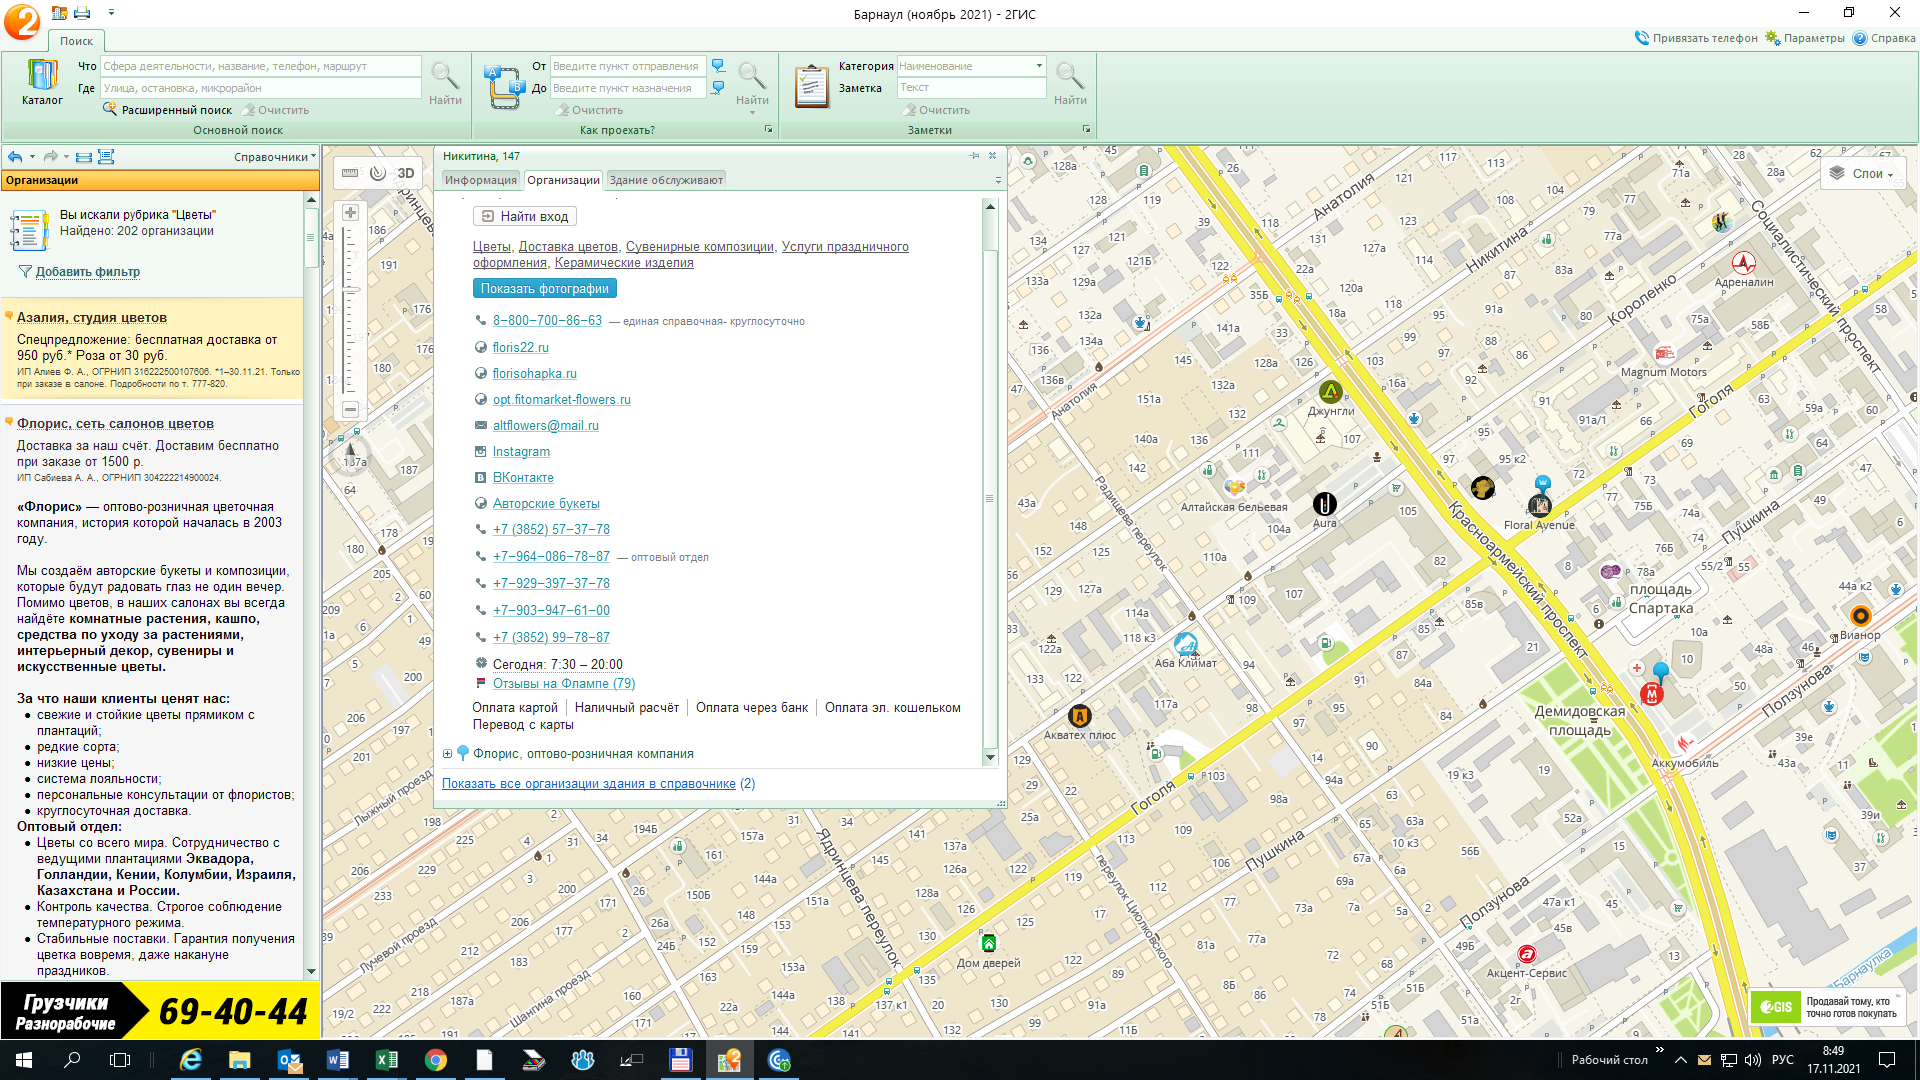1920x1080 pixels.
Task: Open Chrome from the taskbar
Action: point(436,1060)
